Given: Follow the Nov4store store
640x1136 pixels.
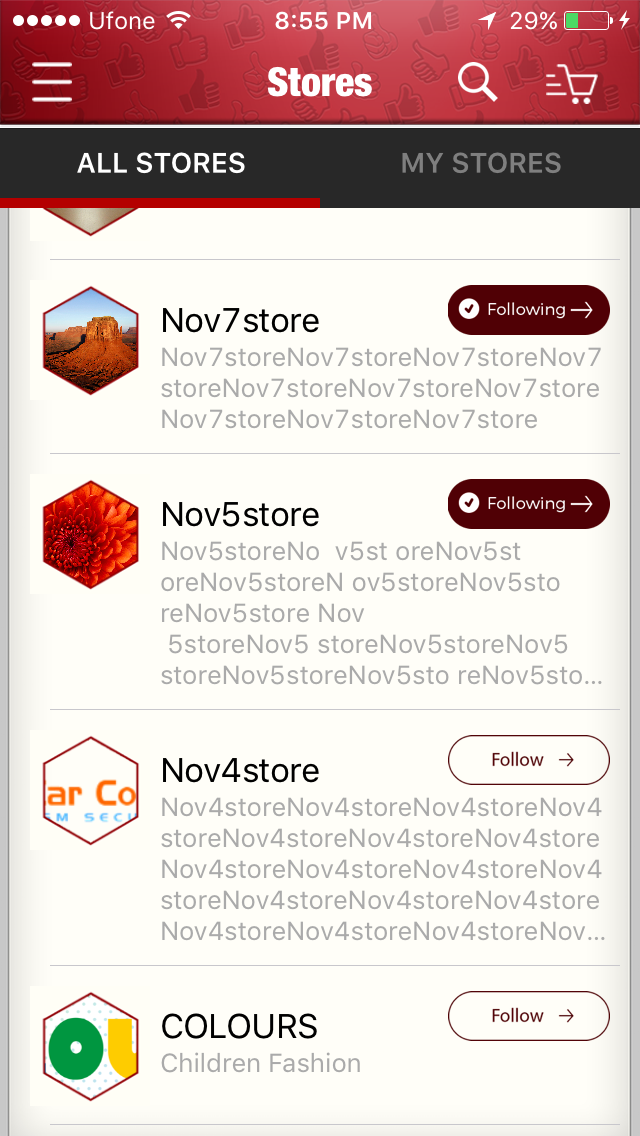Looking at the screenshot, I should [x=528, y=760].
